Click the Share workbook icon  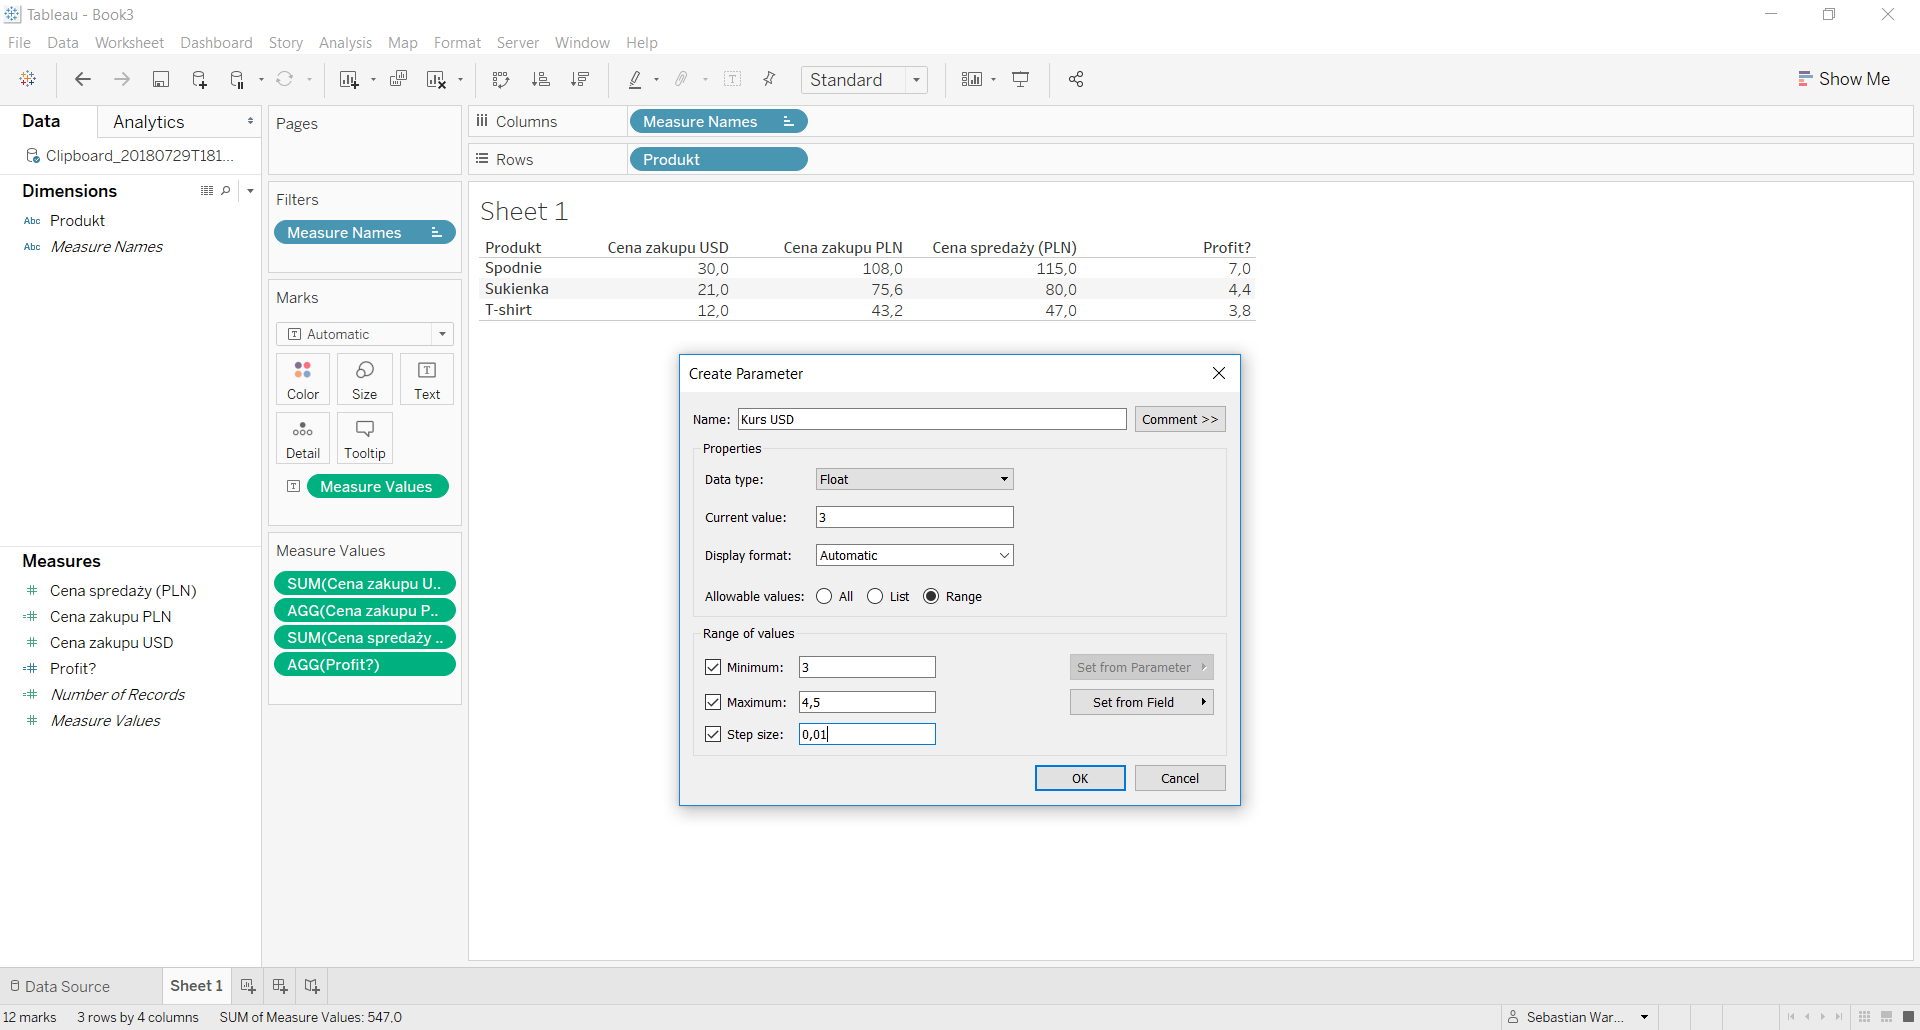point(1076,80)
